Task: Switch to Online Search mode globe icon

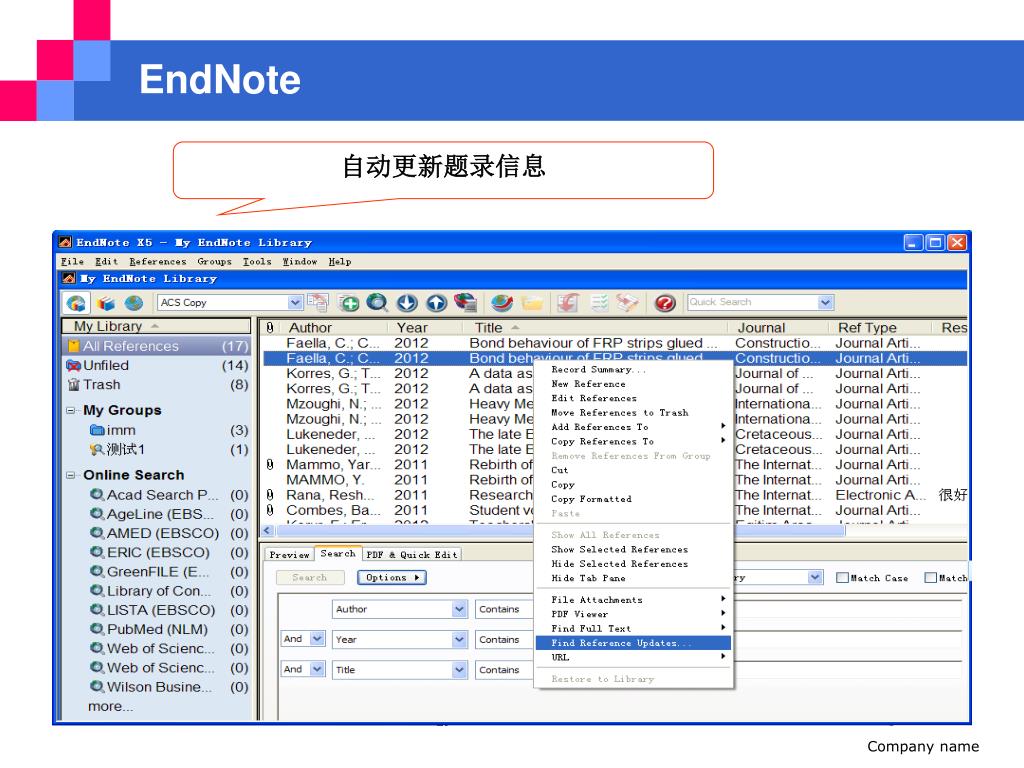Action: (x=134, y=303)
